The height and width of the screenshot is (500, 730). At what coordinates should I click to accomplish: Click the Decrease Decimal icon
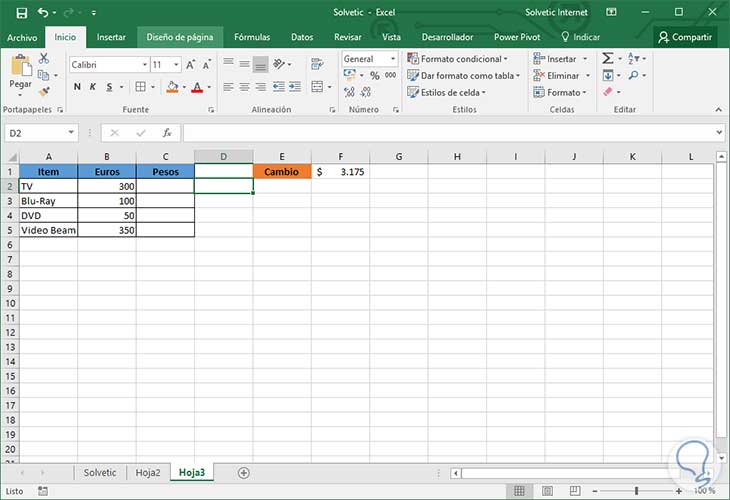click(366, 92)
